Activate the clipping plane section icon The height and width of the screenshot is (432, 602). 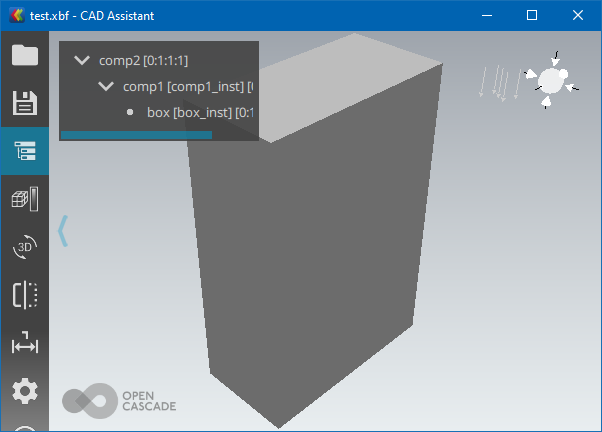(24, 295)
